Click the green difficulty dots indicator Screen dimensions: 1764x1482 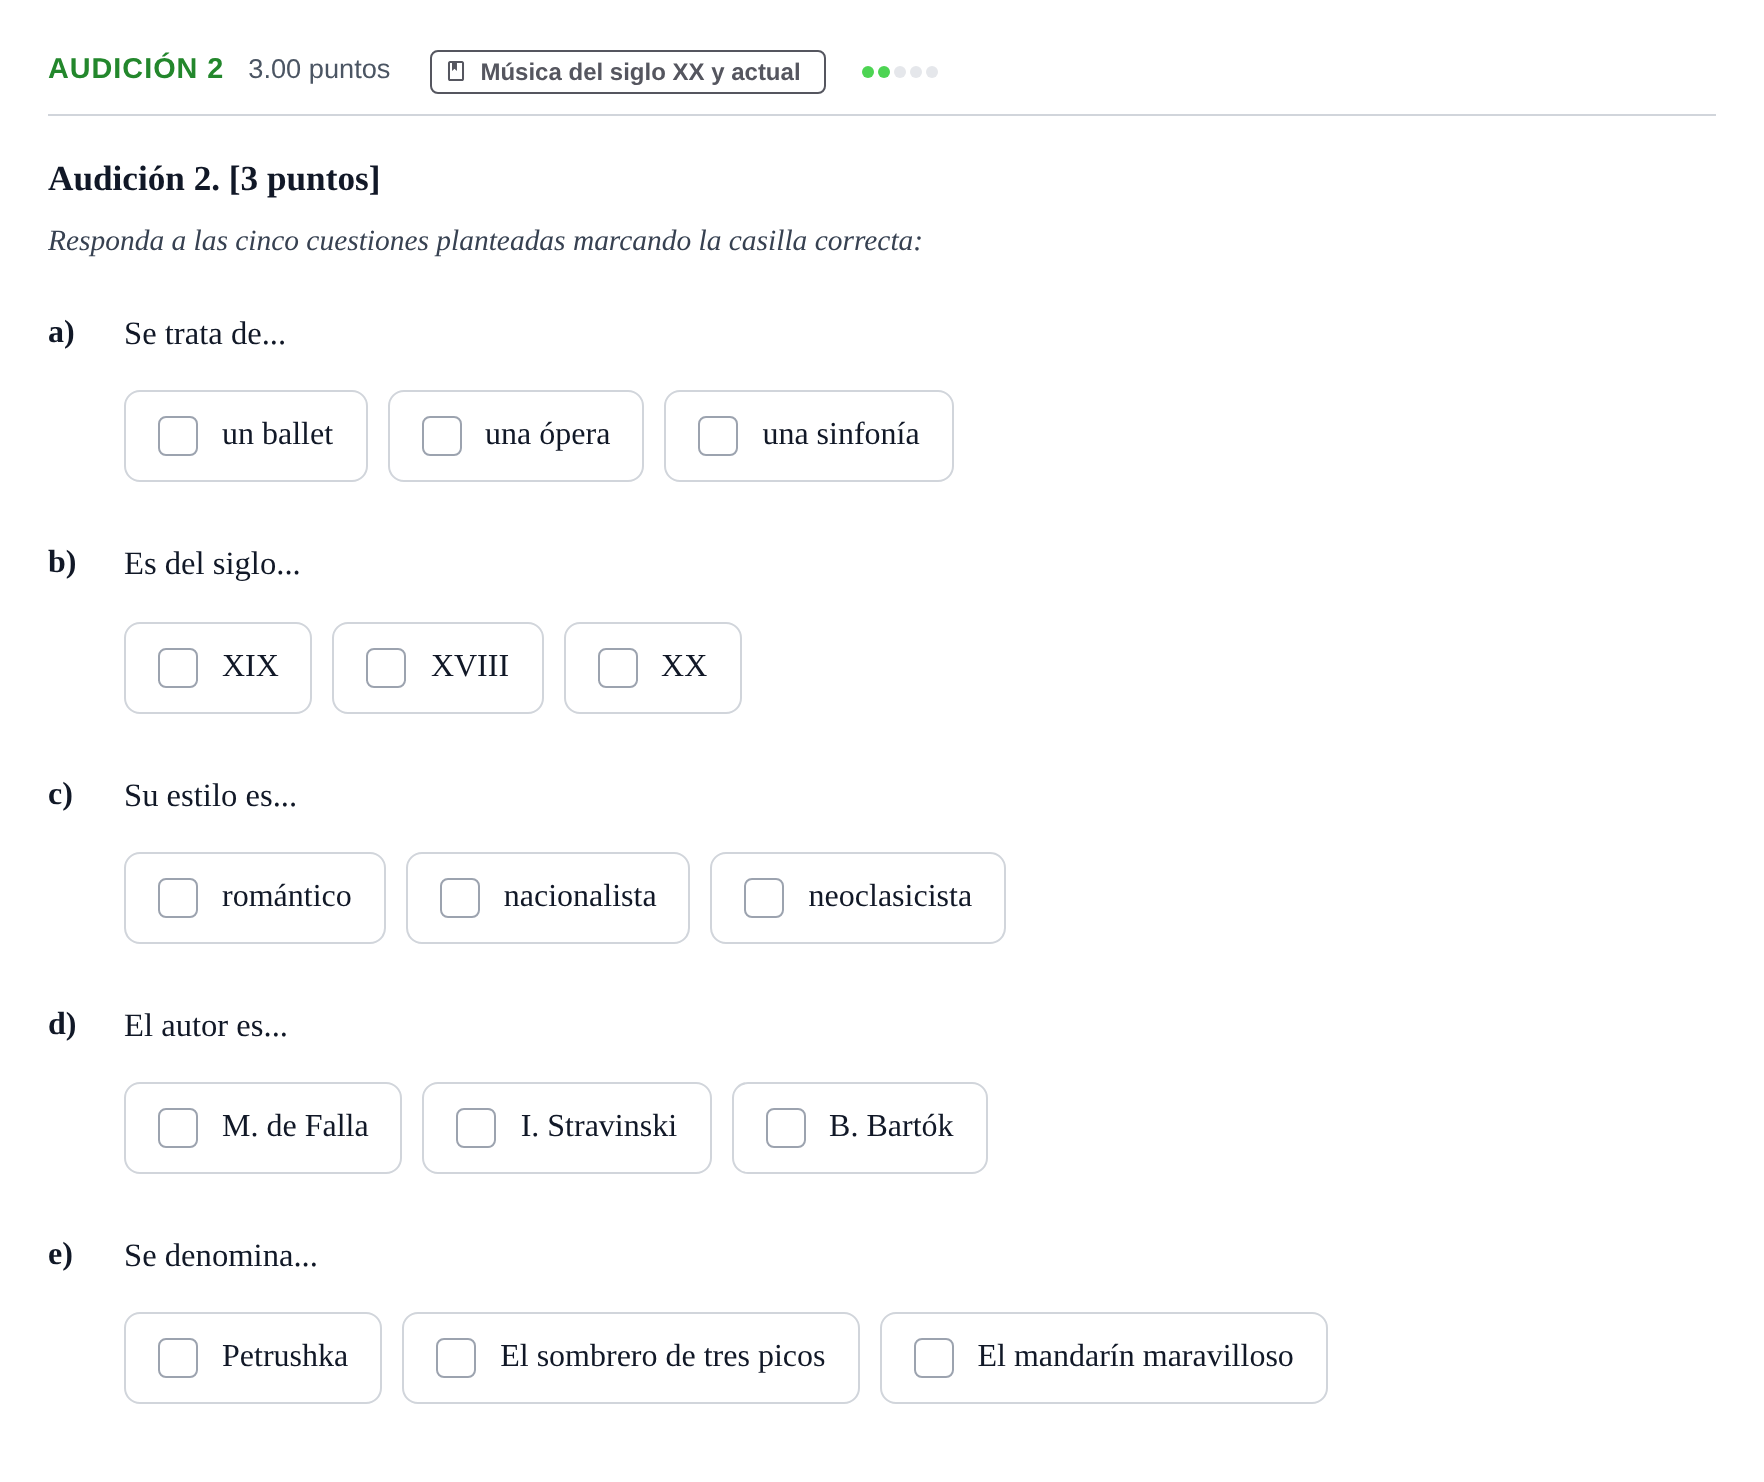point(900,72)
